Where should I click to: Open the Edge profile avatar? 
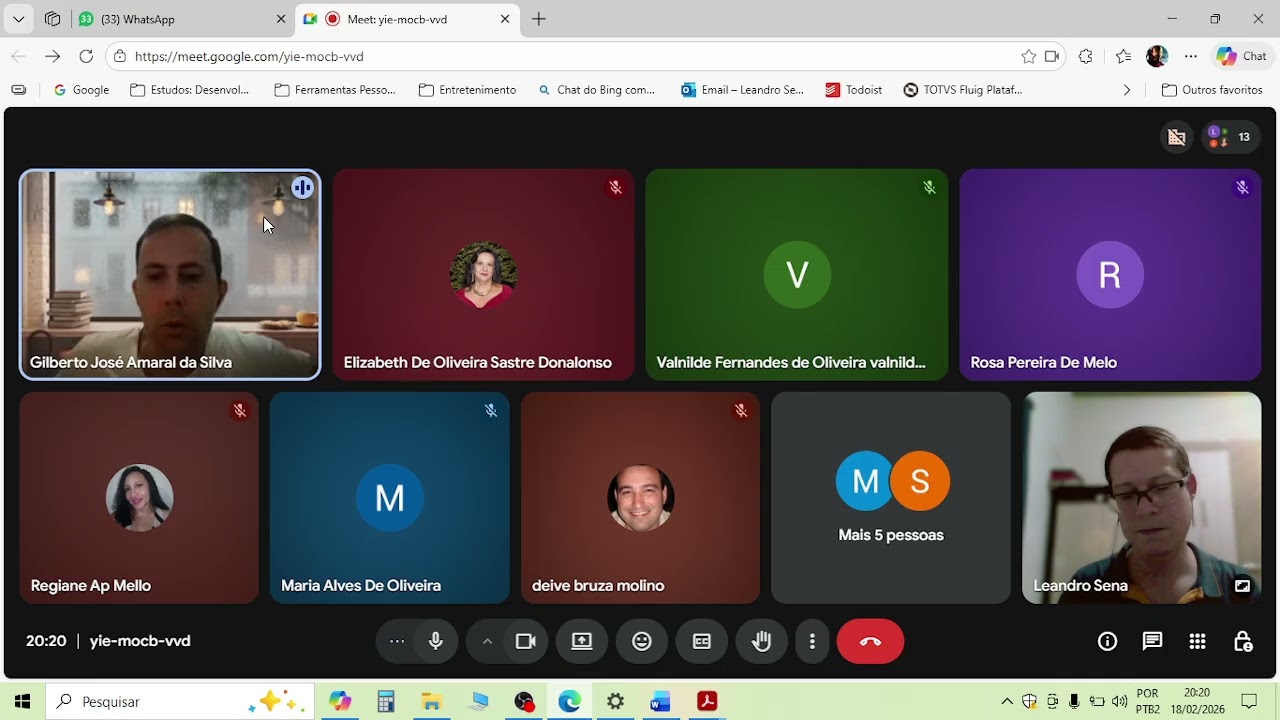[1157, 57]
